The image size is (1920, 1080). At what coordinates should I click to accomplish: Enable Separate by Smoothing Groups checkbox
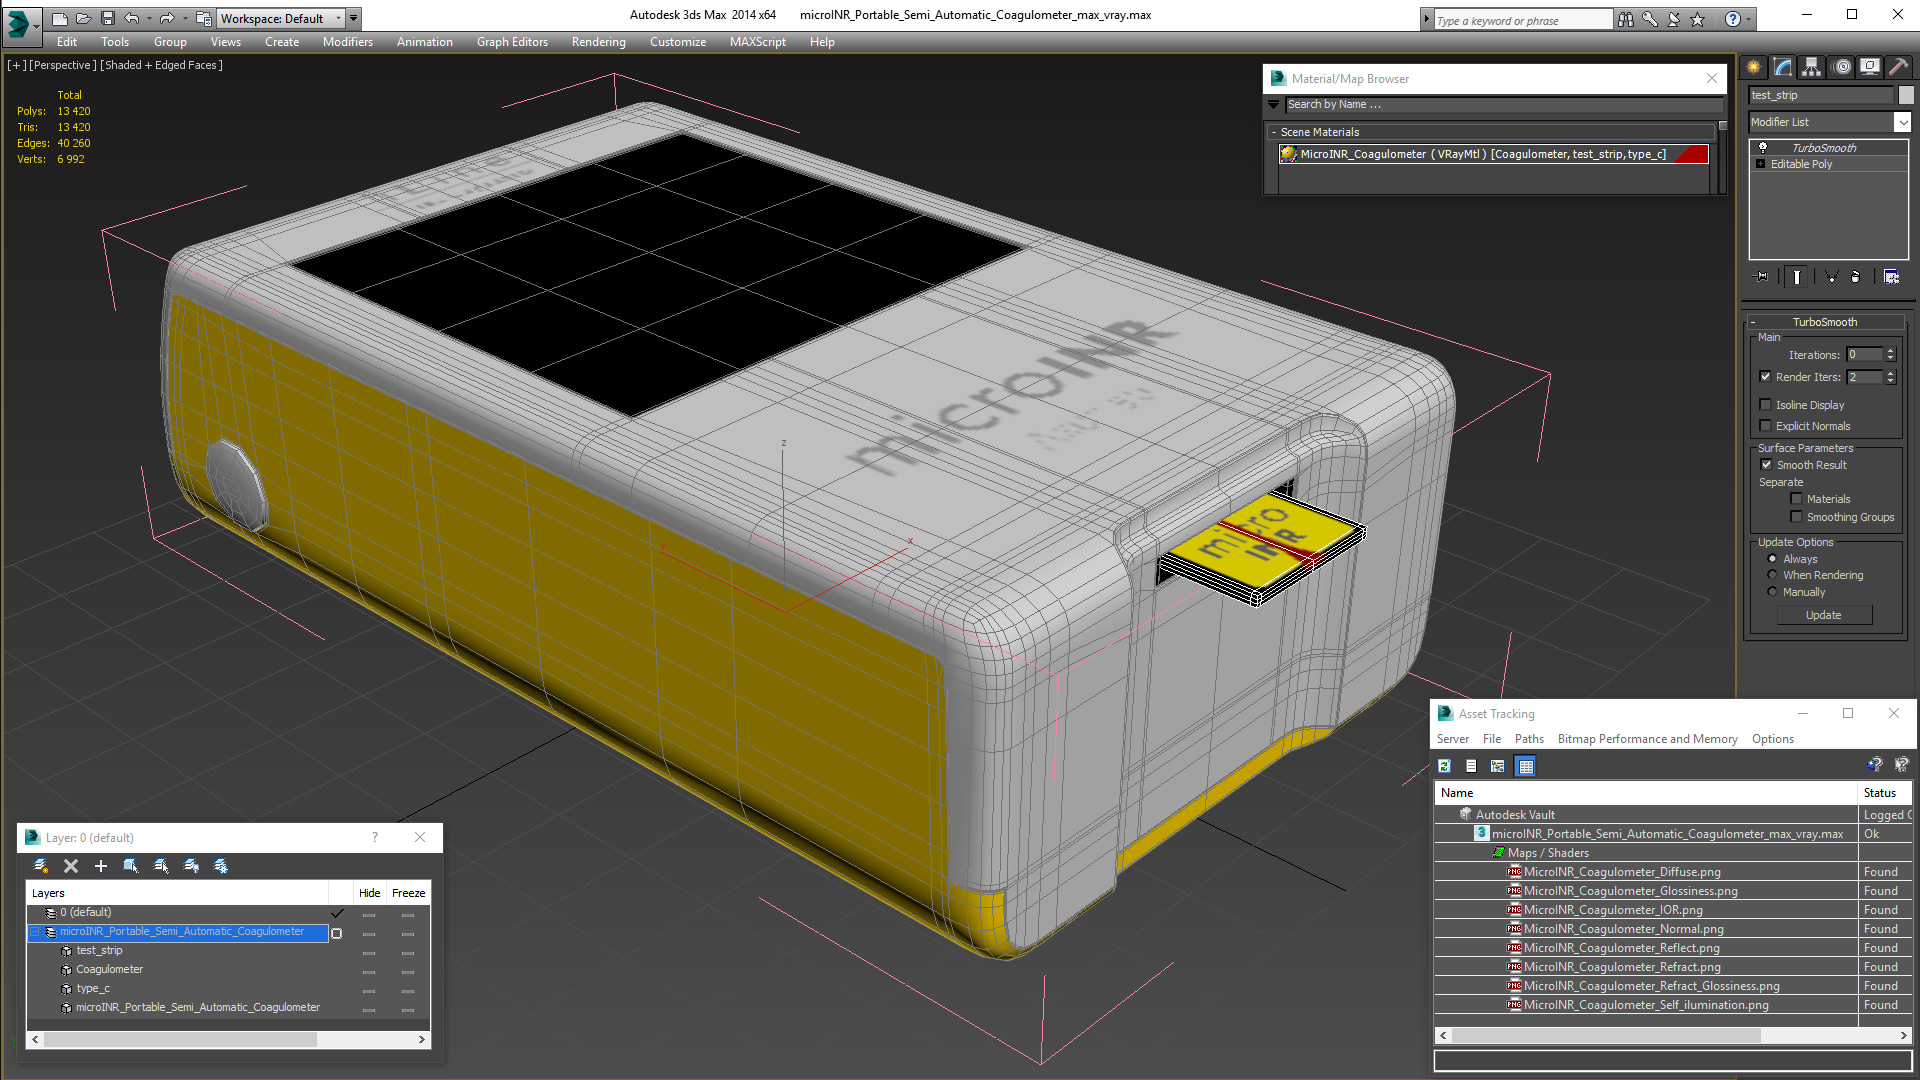[1796, 517]
